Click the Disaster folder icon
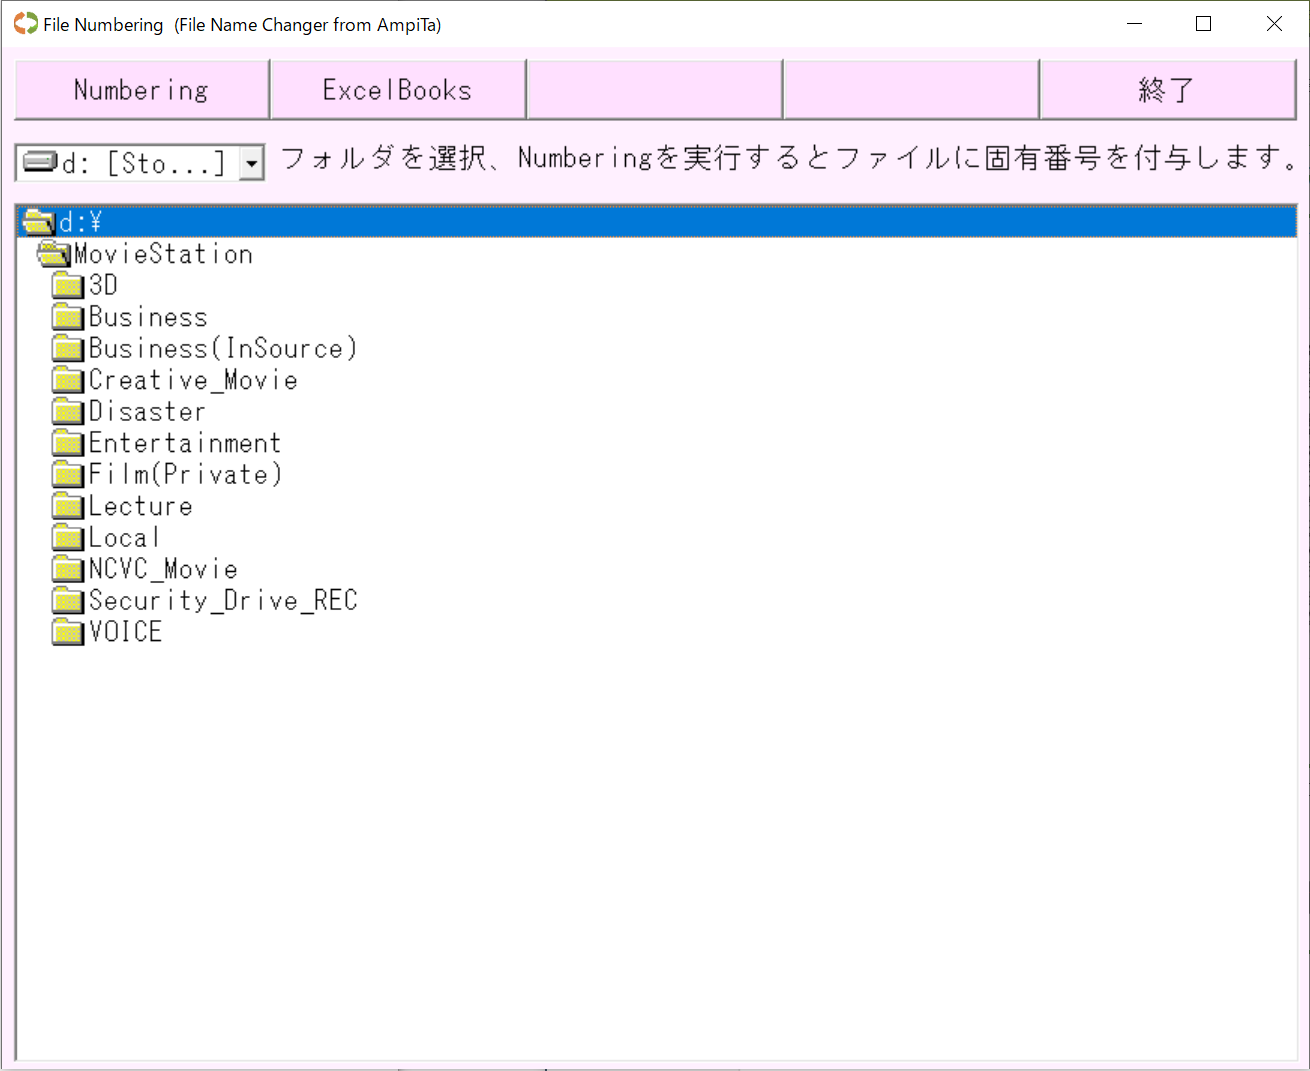Image resolution: width=1310 pixels, height=1071 pixels. [x=68, y=411]
